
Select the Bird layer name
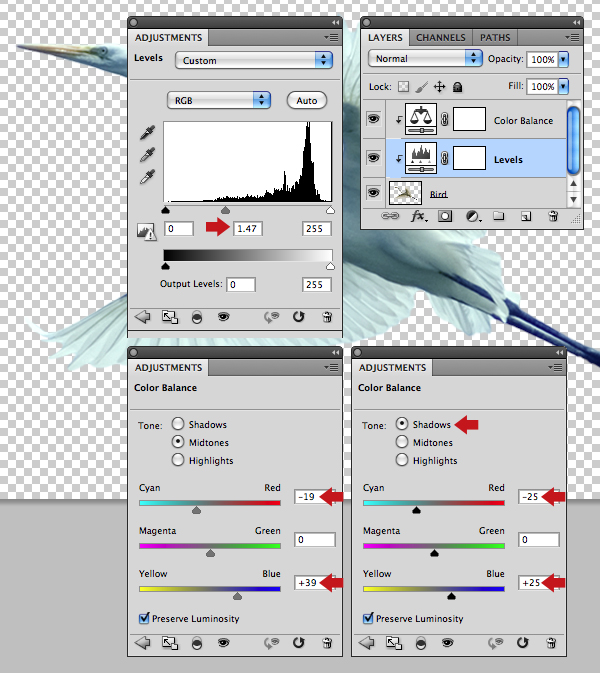pyautogui.click(x=439, y=194)
